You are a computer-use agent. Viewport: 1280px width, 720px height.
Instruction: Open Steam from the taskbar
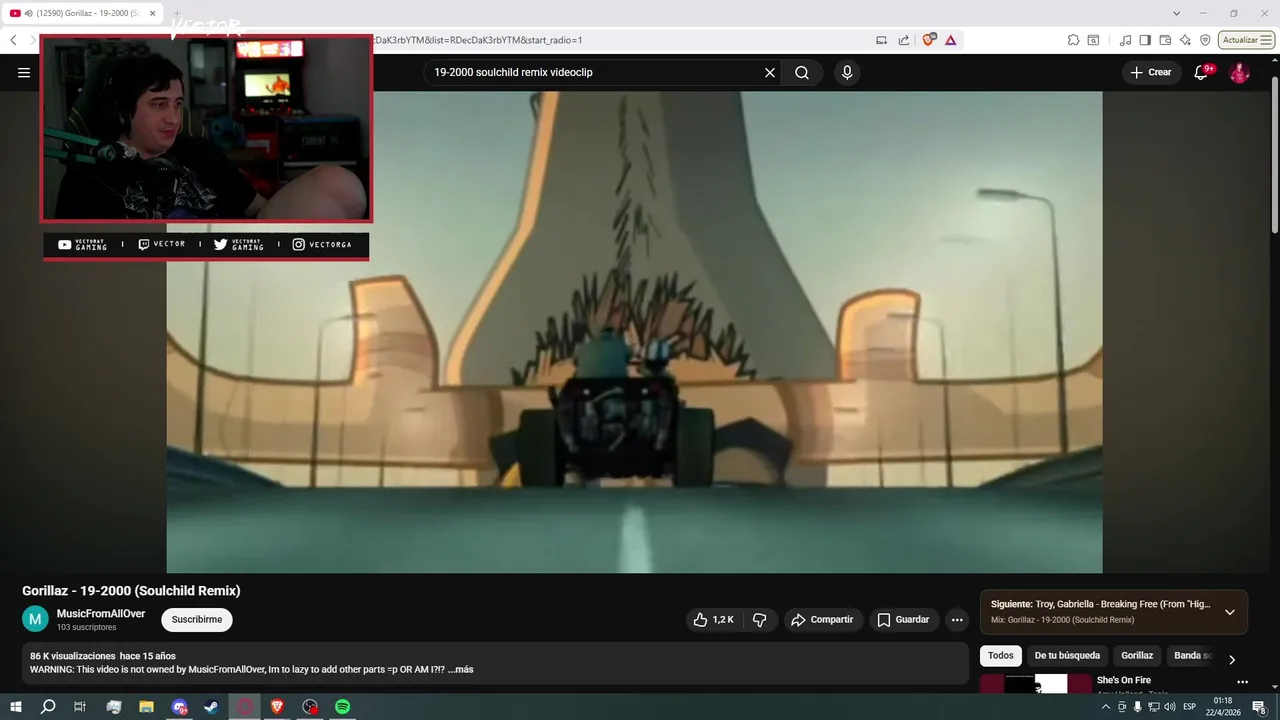(212, 707)
